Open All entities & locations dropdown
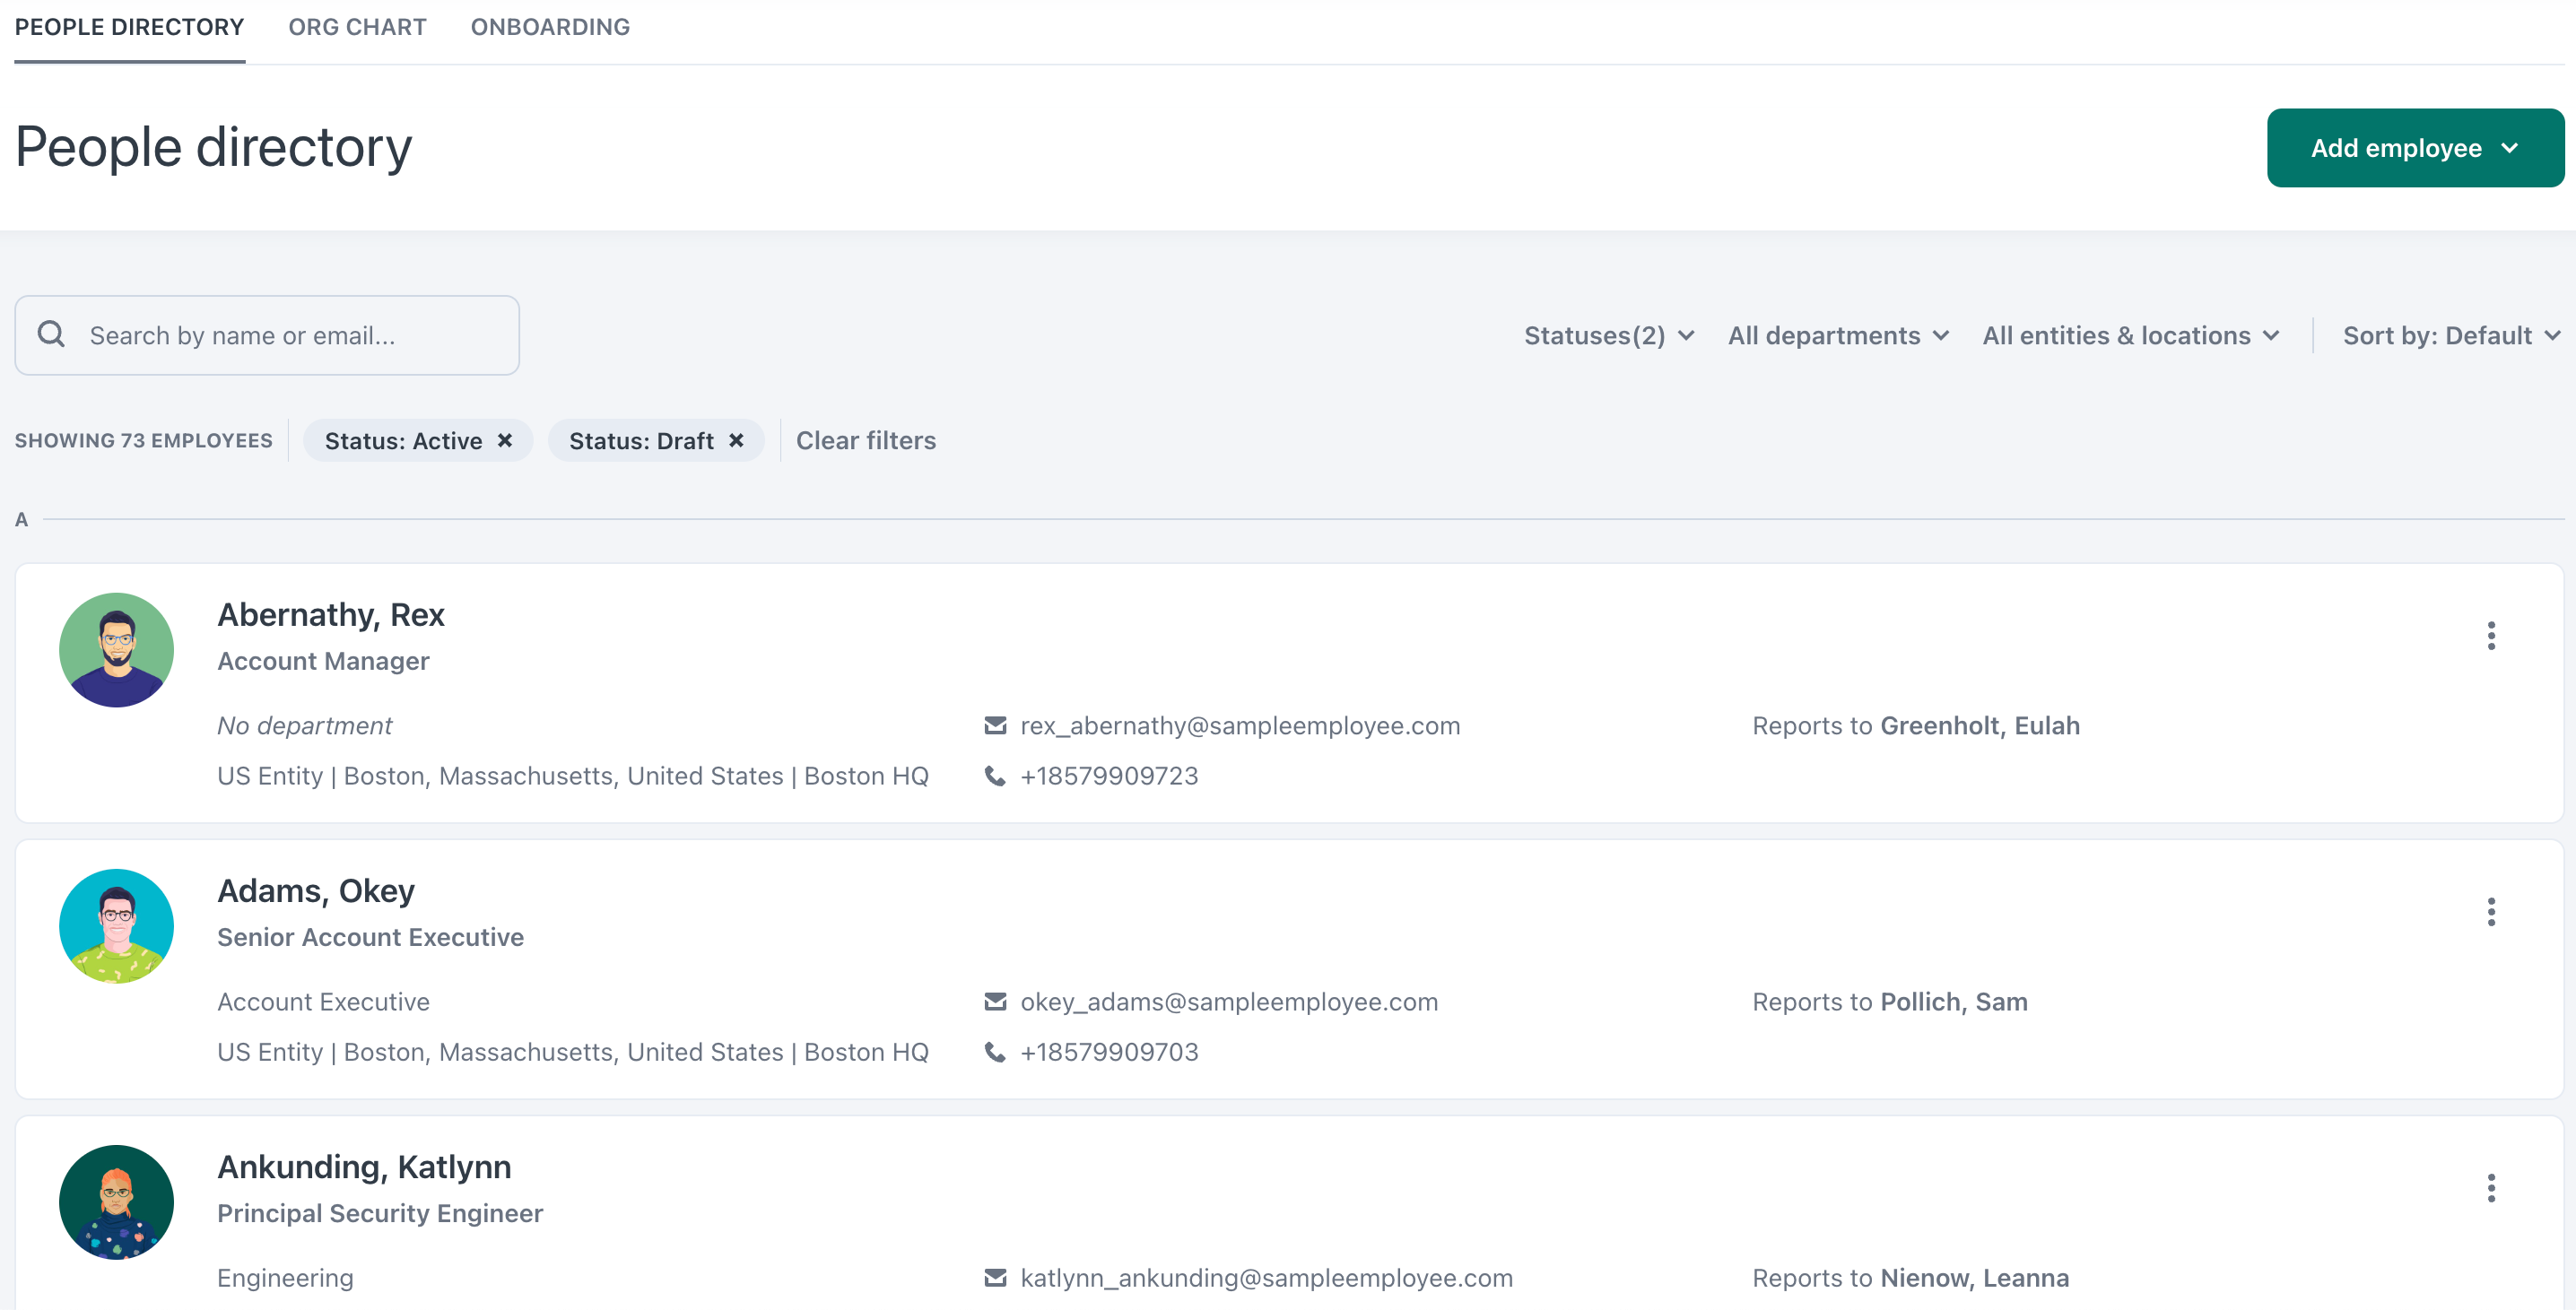2576x1310 pixels. pos(2131,335)
